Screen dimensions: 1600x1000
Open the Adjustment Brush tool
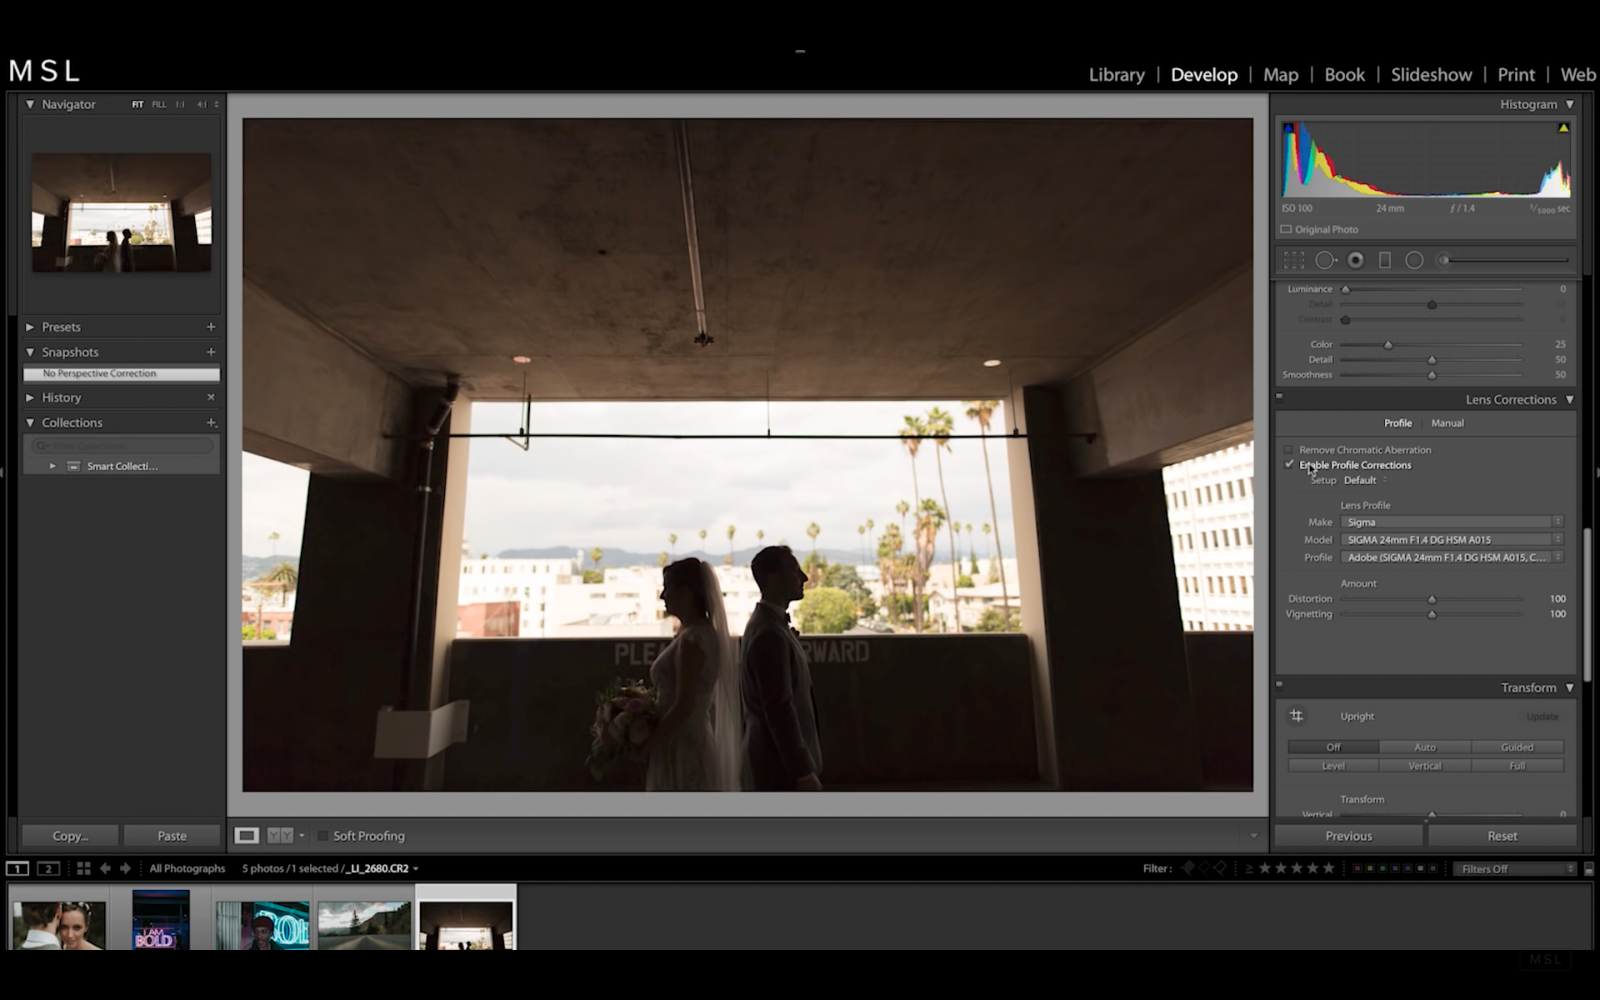1443,260
